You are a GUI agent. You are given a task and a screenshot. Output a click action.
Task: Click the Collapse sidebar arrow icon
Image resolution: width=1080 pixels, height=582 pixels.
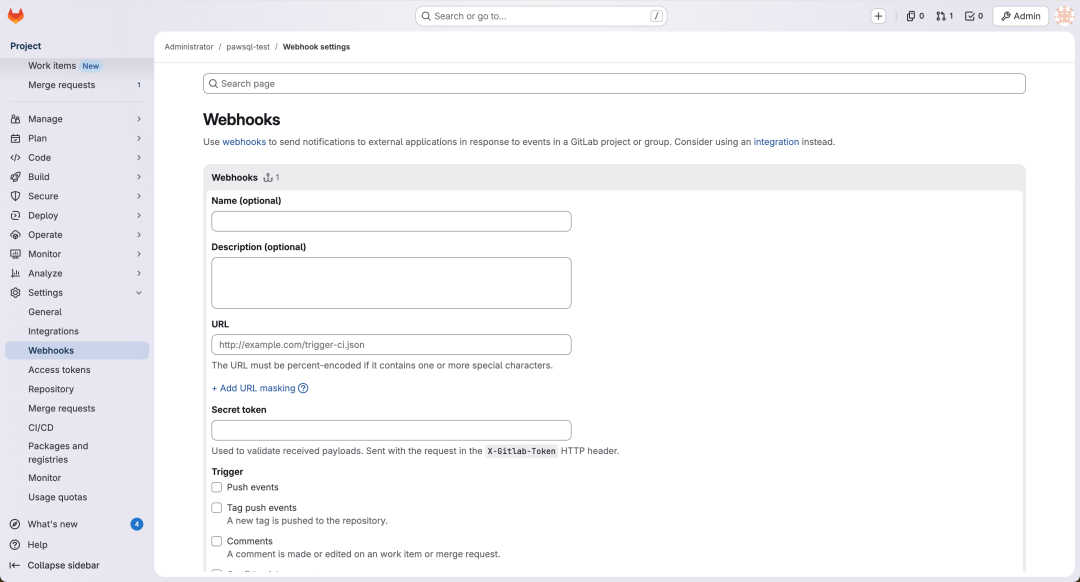click(15, 565)
